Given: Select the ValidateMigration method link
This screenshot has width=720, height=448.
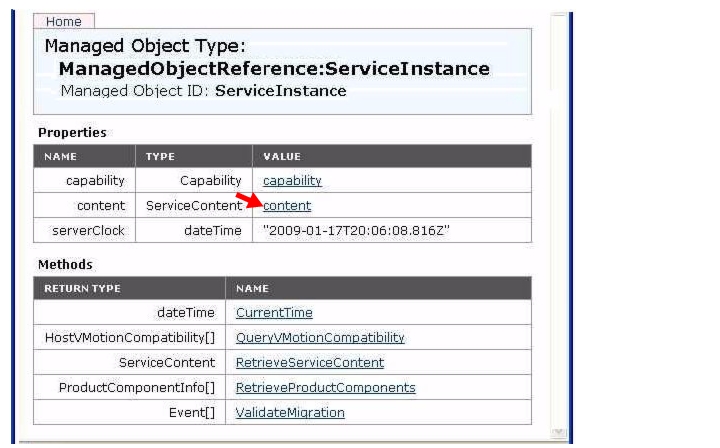Looking at the screenshot, I should pos(290,413).
